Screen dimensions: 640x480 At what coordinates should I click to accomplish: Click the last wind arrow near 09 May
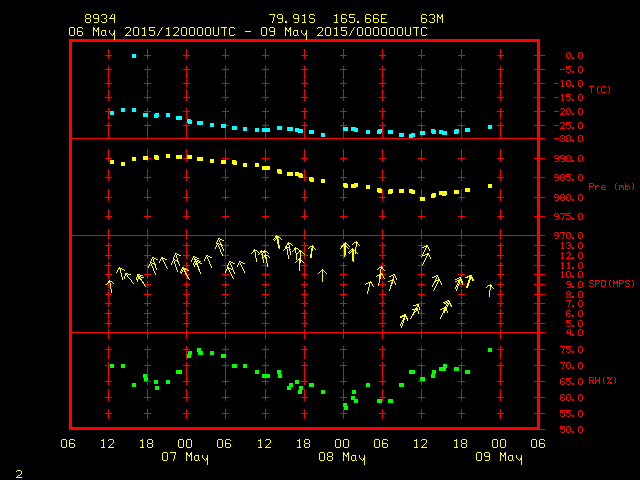click(x=490, y=290)
